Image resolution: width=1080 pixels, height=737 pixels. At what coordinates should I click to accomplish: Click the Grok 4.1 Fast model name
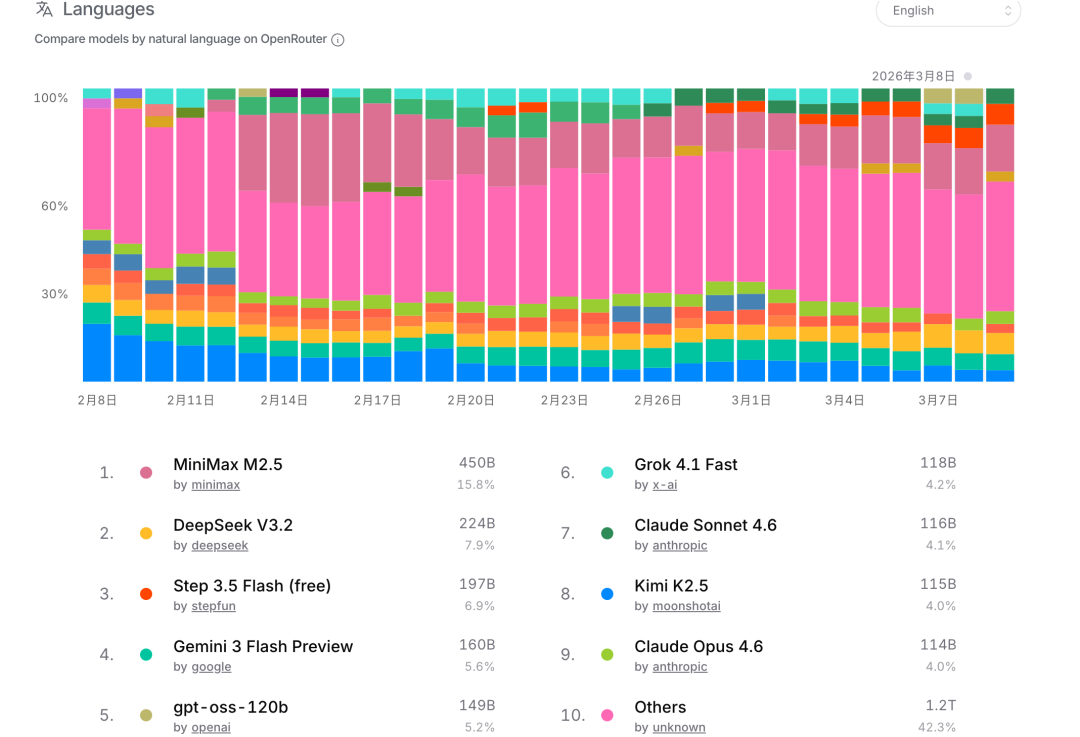click(685, 464)
